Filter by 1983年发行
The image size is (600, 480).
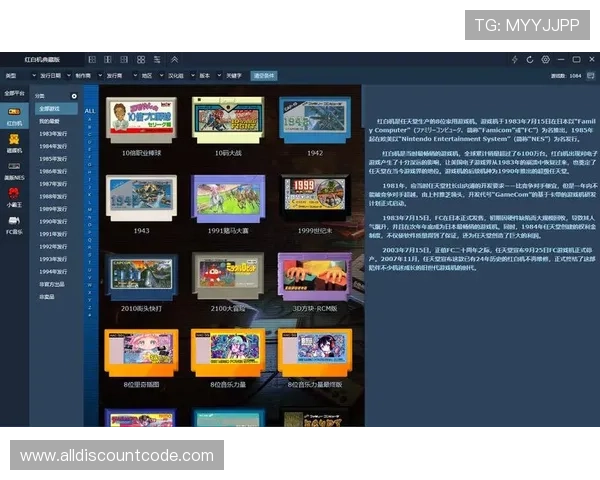pos(53,134)
